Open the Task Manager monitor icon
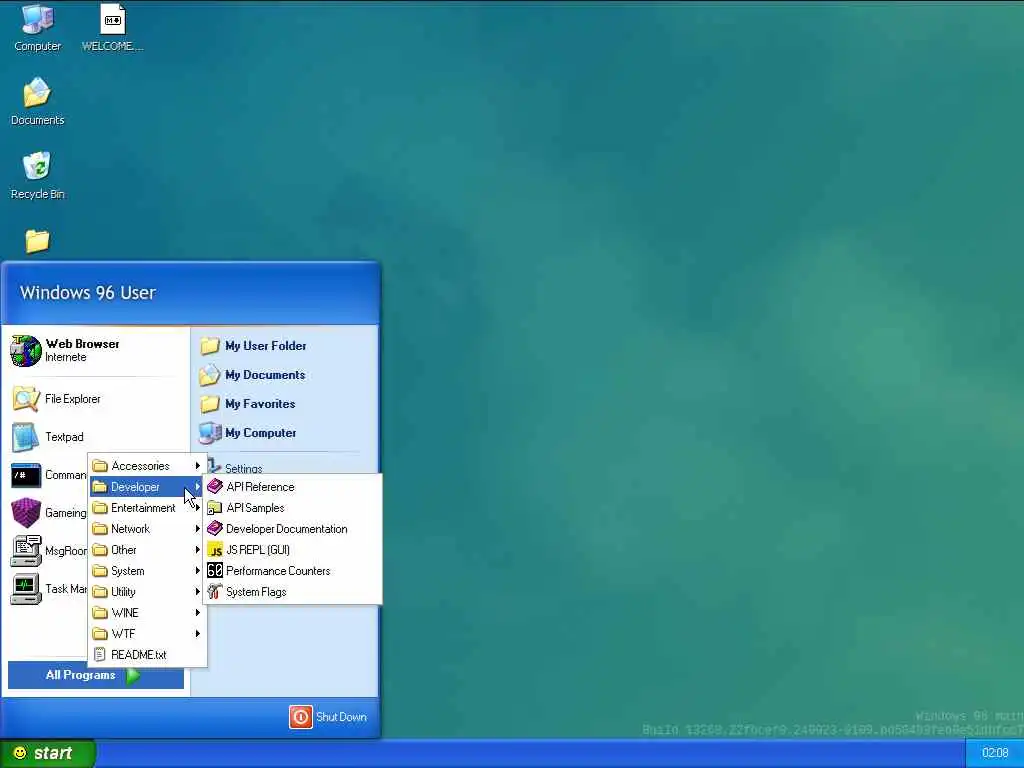Viewport: 1024px width, 768px height. tap(25, 588)
